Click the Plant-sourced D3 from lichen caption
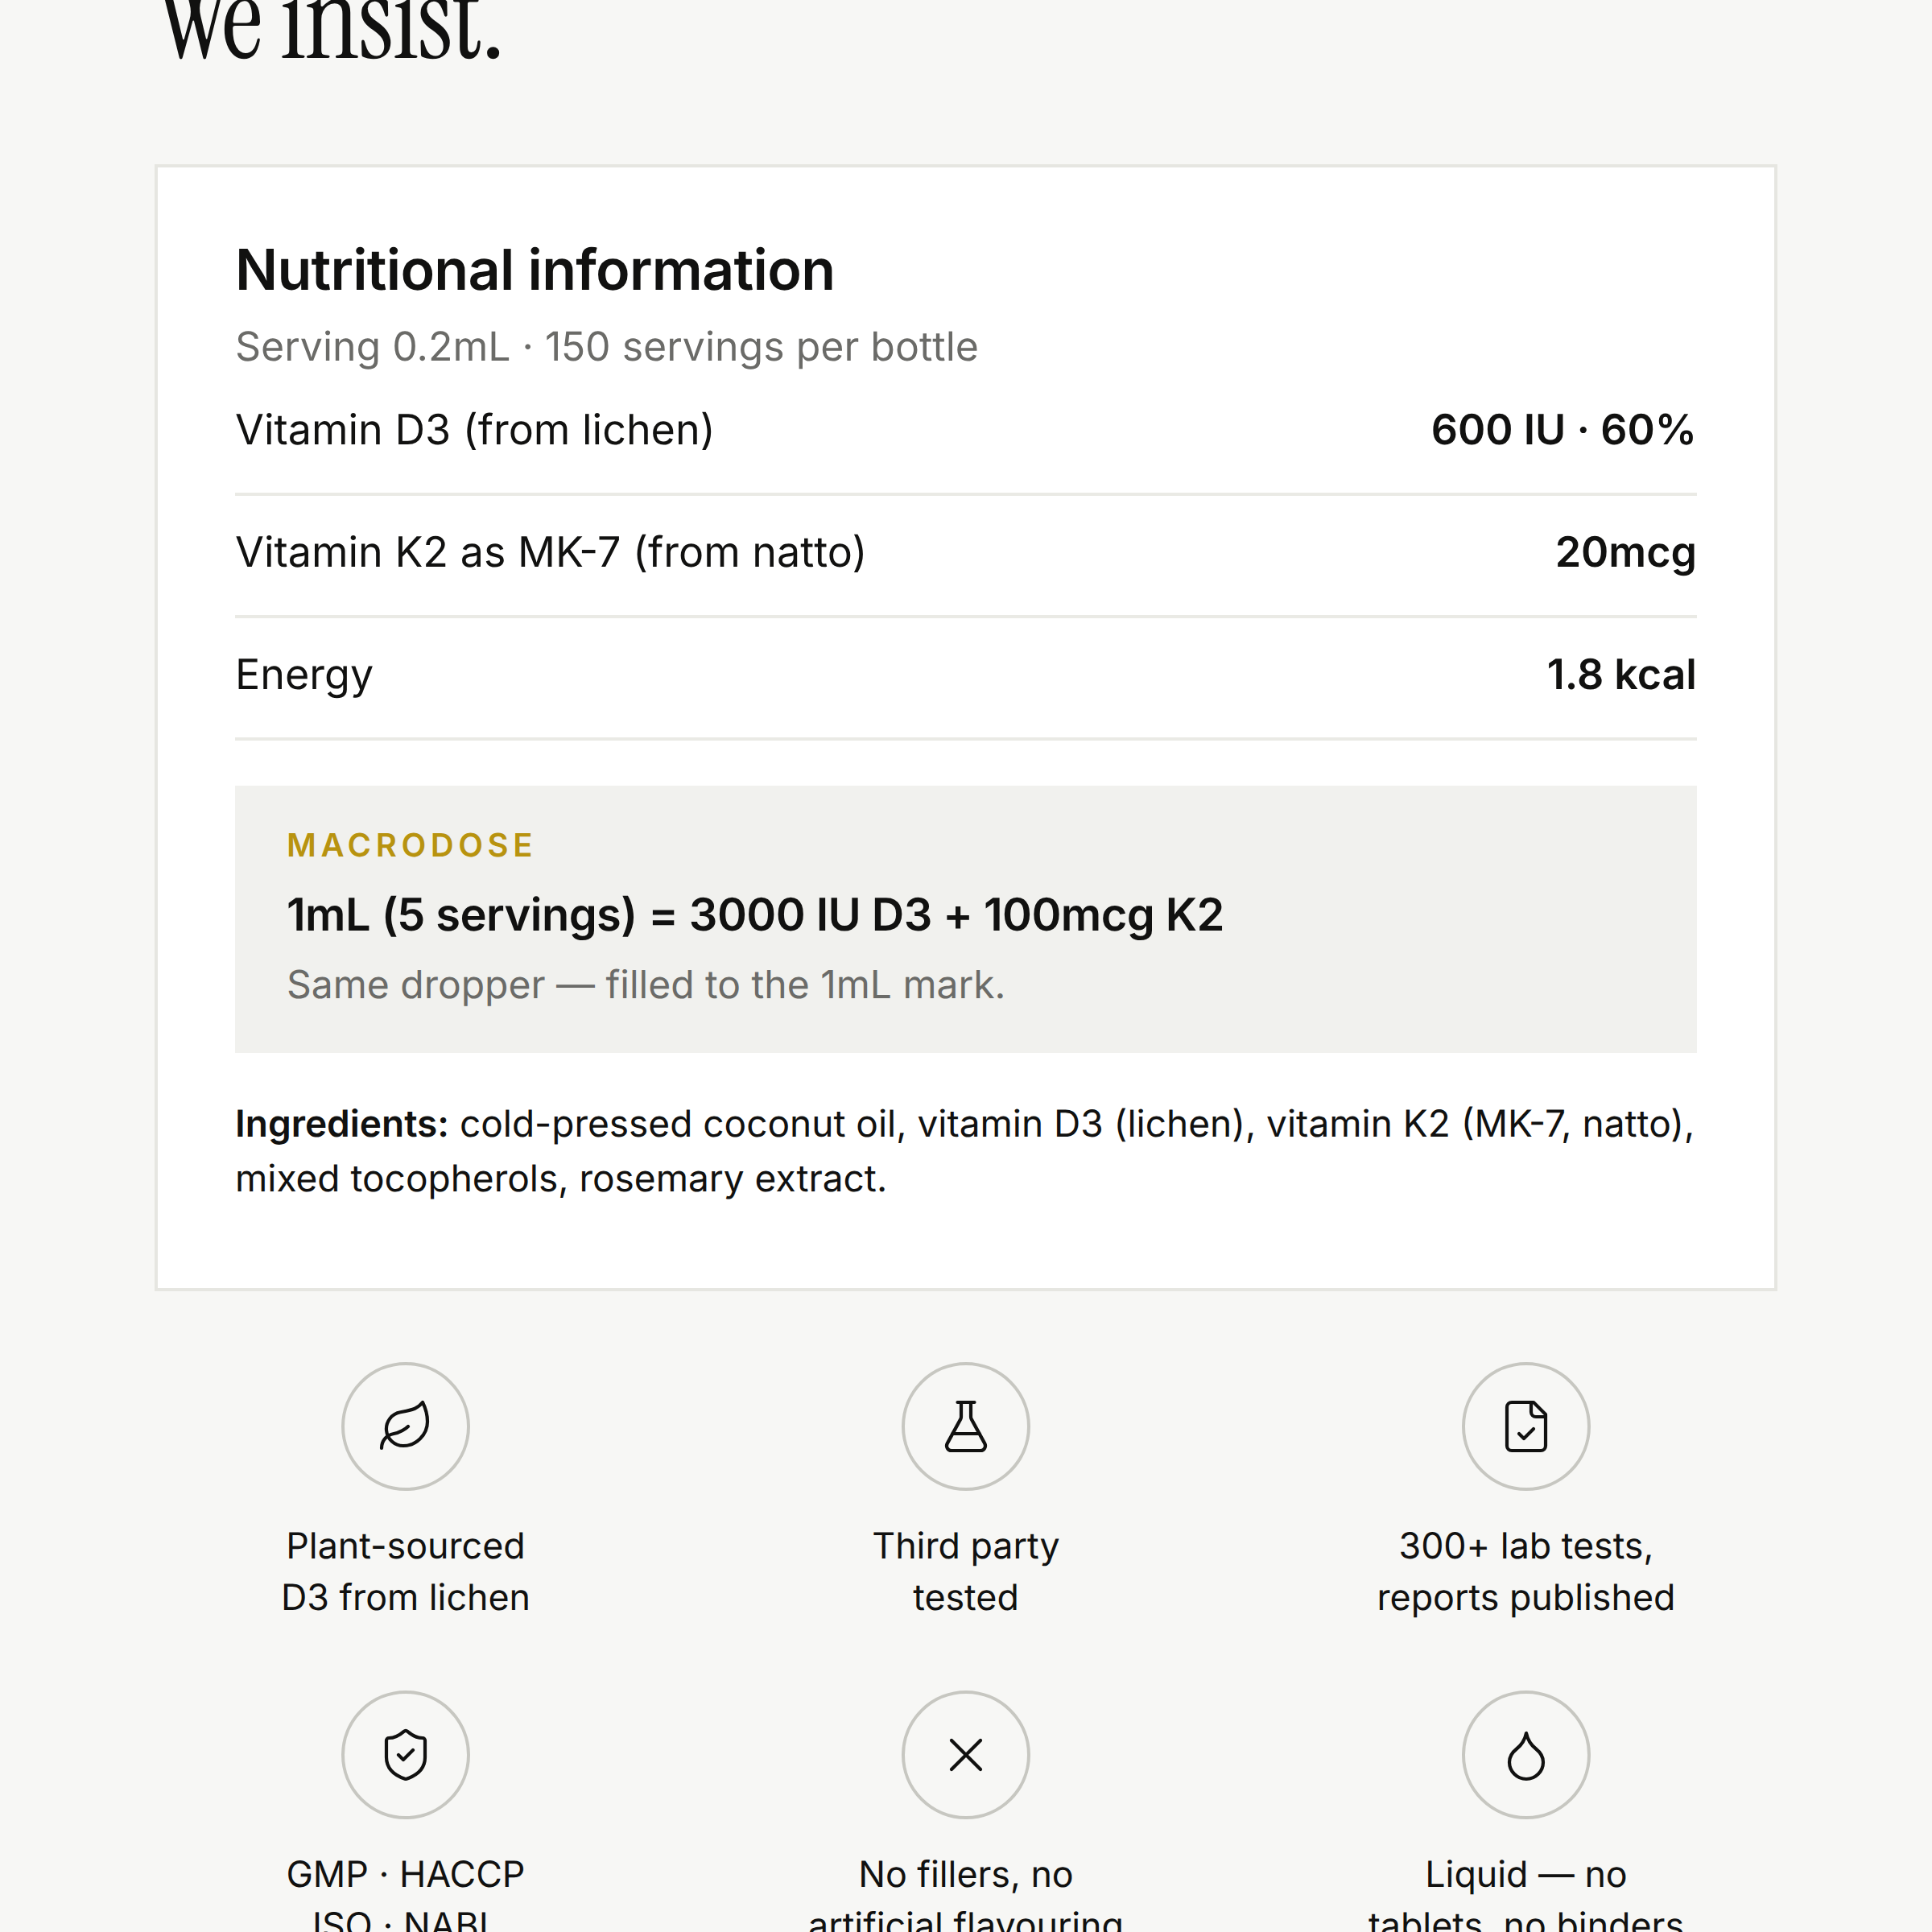The image size is (1932, 1932). (x=405, y=1572)
